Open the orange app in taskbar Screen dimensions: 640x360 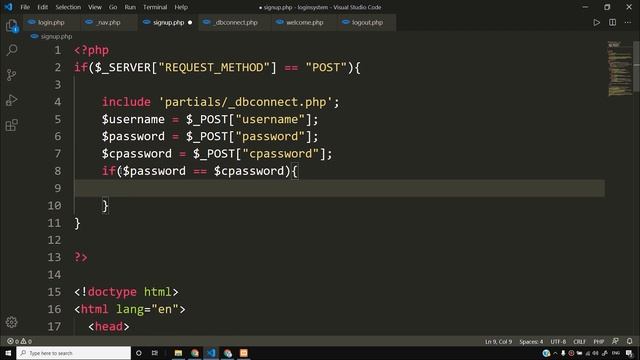tap(244, 353)
